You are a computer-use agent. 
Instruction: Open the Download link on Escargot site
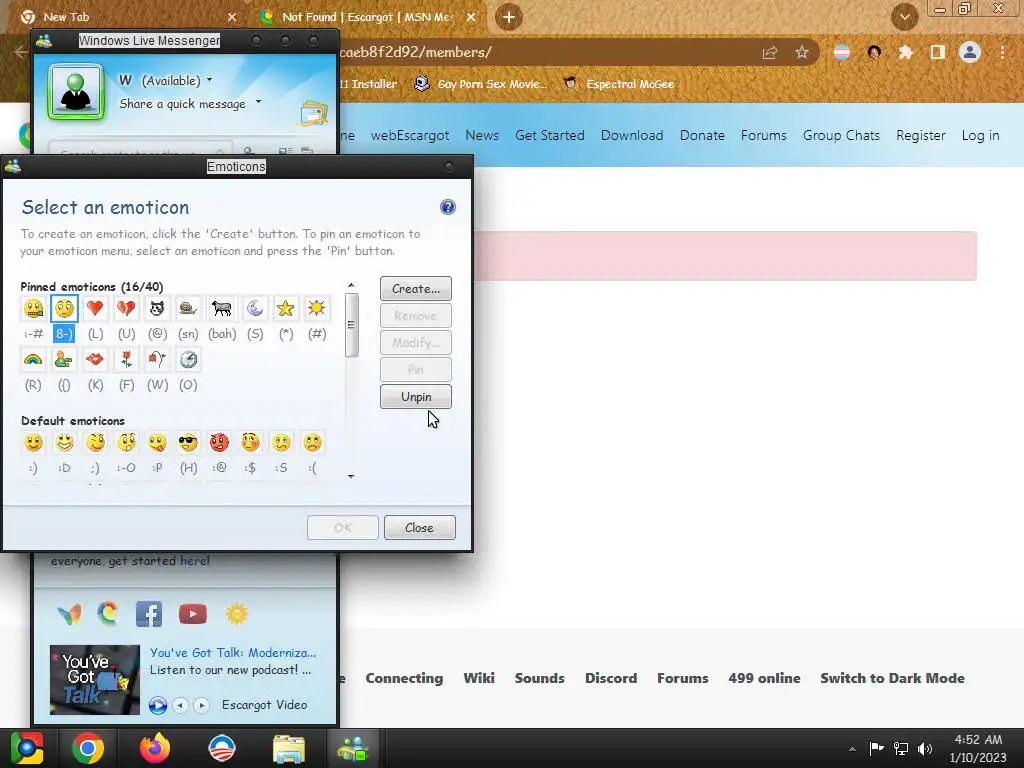(x=632, y=135)
